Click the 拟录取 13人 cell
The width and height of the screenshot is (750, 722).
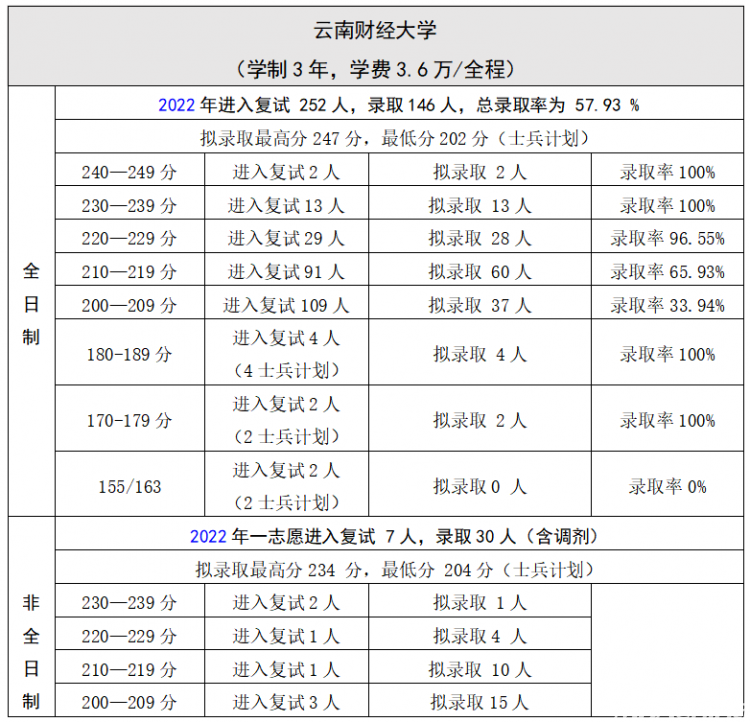[x=480, y=203]
